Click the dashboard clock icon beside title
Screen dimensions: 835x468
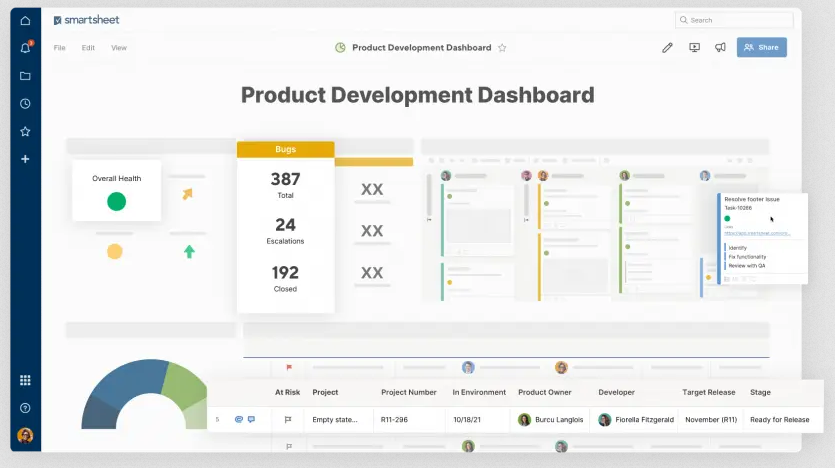340,48
